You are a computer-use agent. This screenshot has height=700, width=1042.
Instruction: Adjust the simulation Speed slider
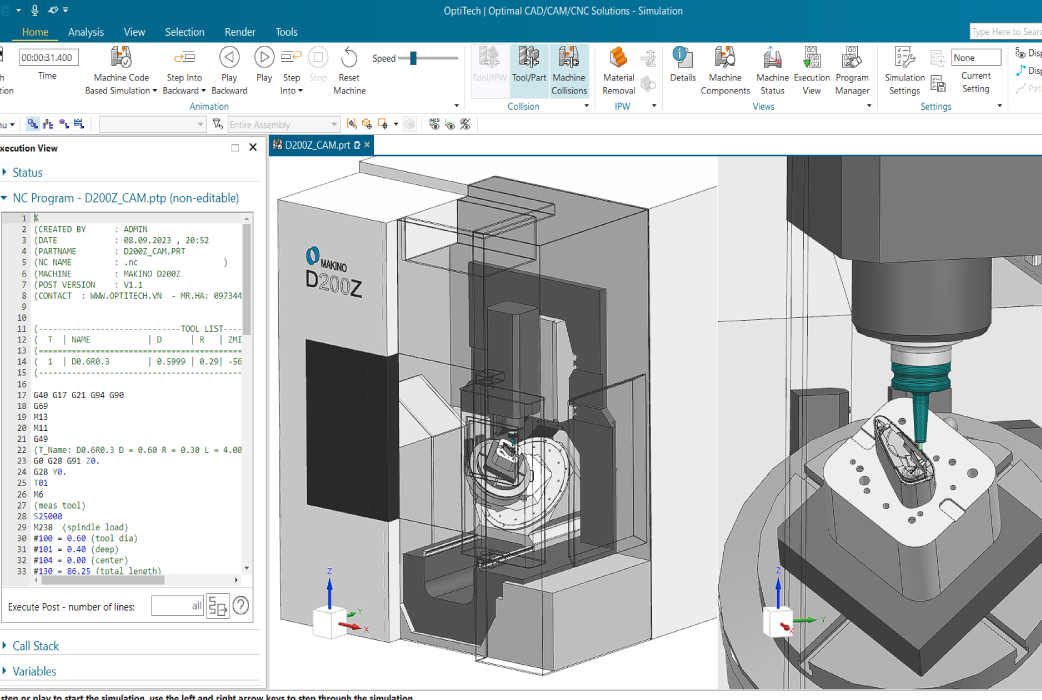point(413,58)
